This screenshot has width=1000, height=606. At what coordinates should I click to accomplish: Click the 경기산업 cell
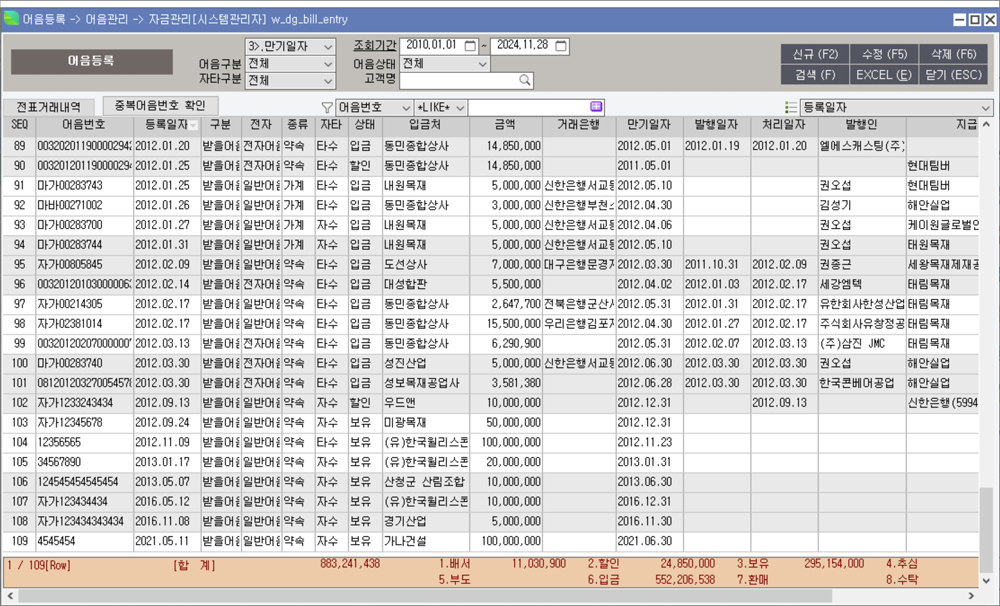coord(426,522)
